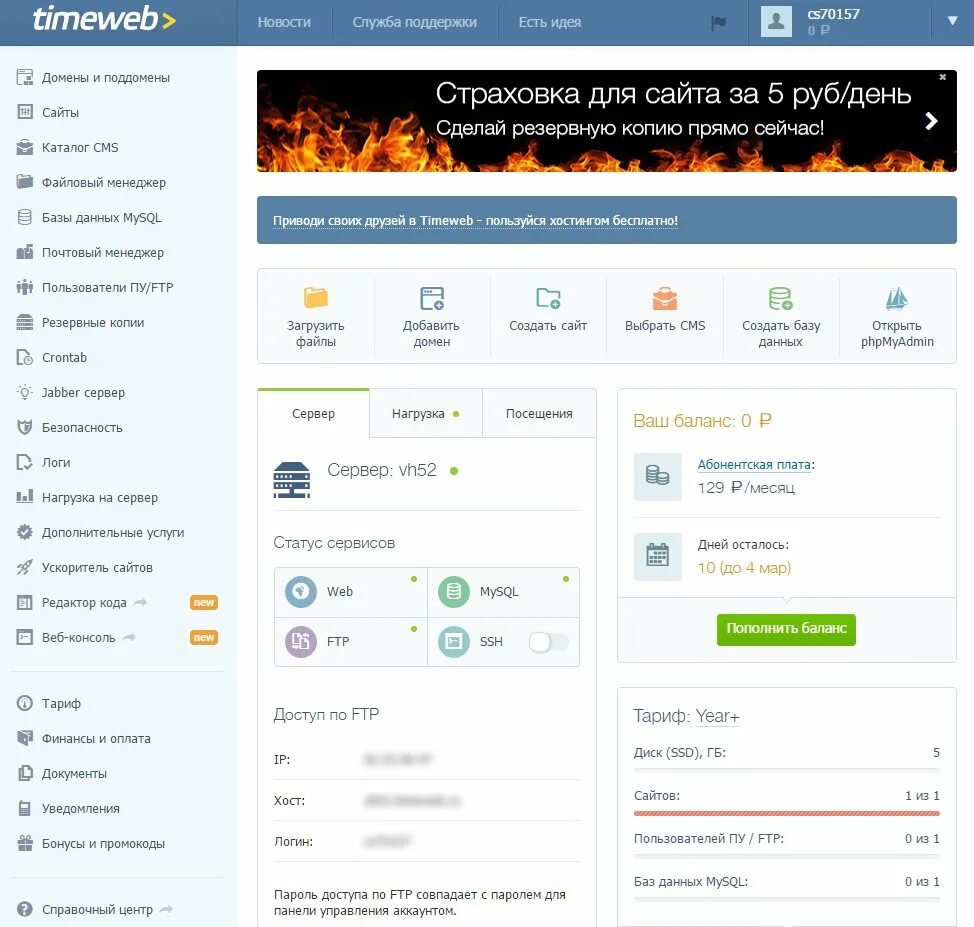Close the insurance promo banner

coord(942,77)
